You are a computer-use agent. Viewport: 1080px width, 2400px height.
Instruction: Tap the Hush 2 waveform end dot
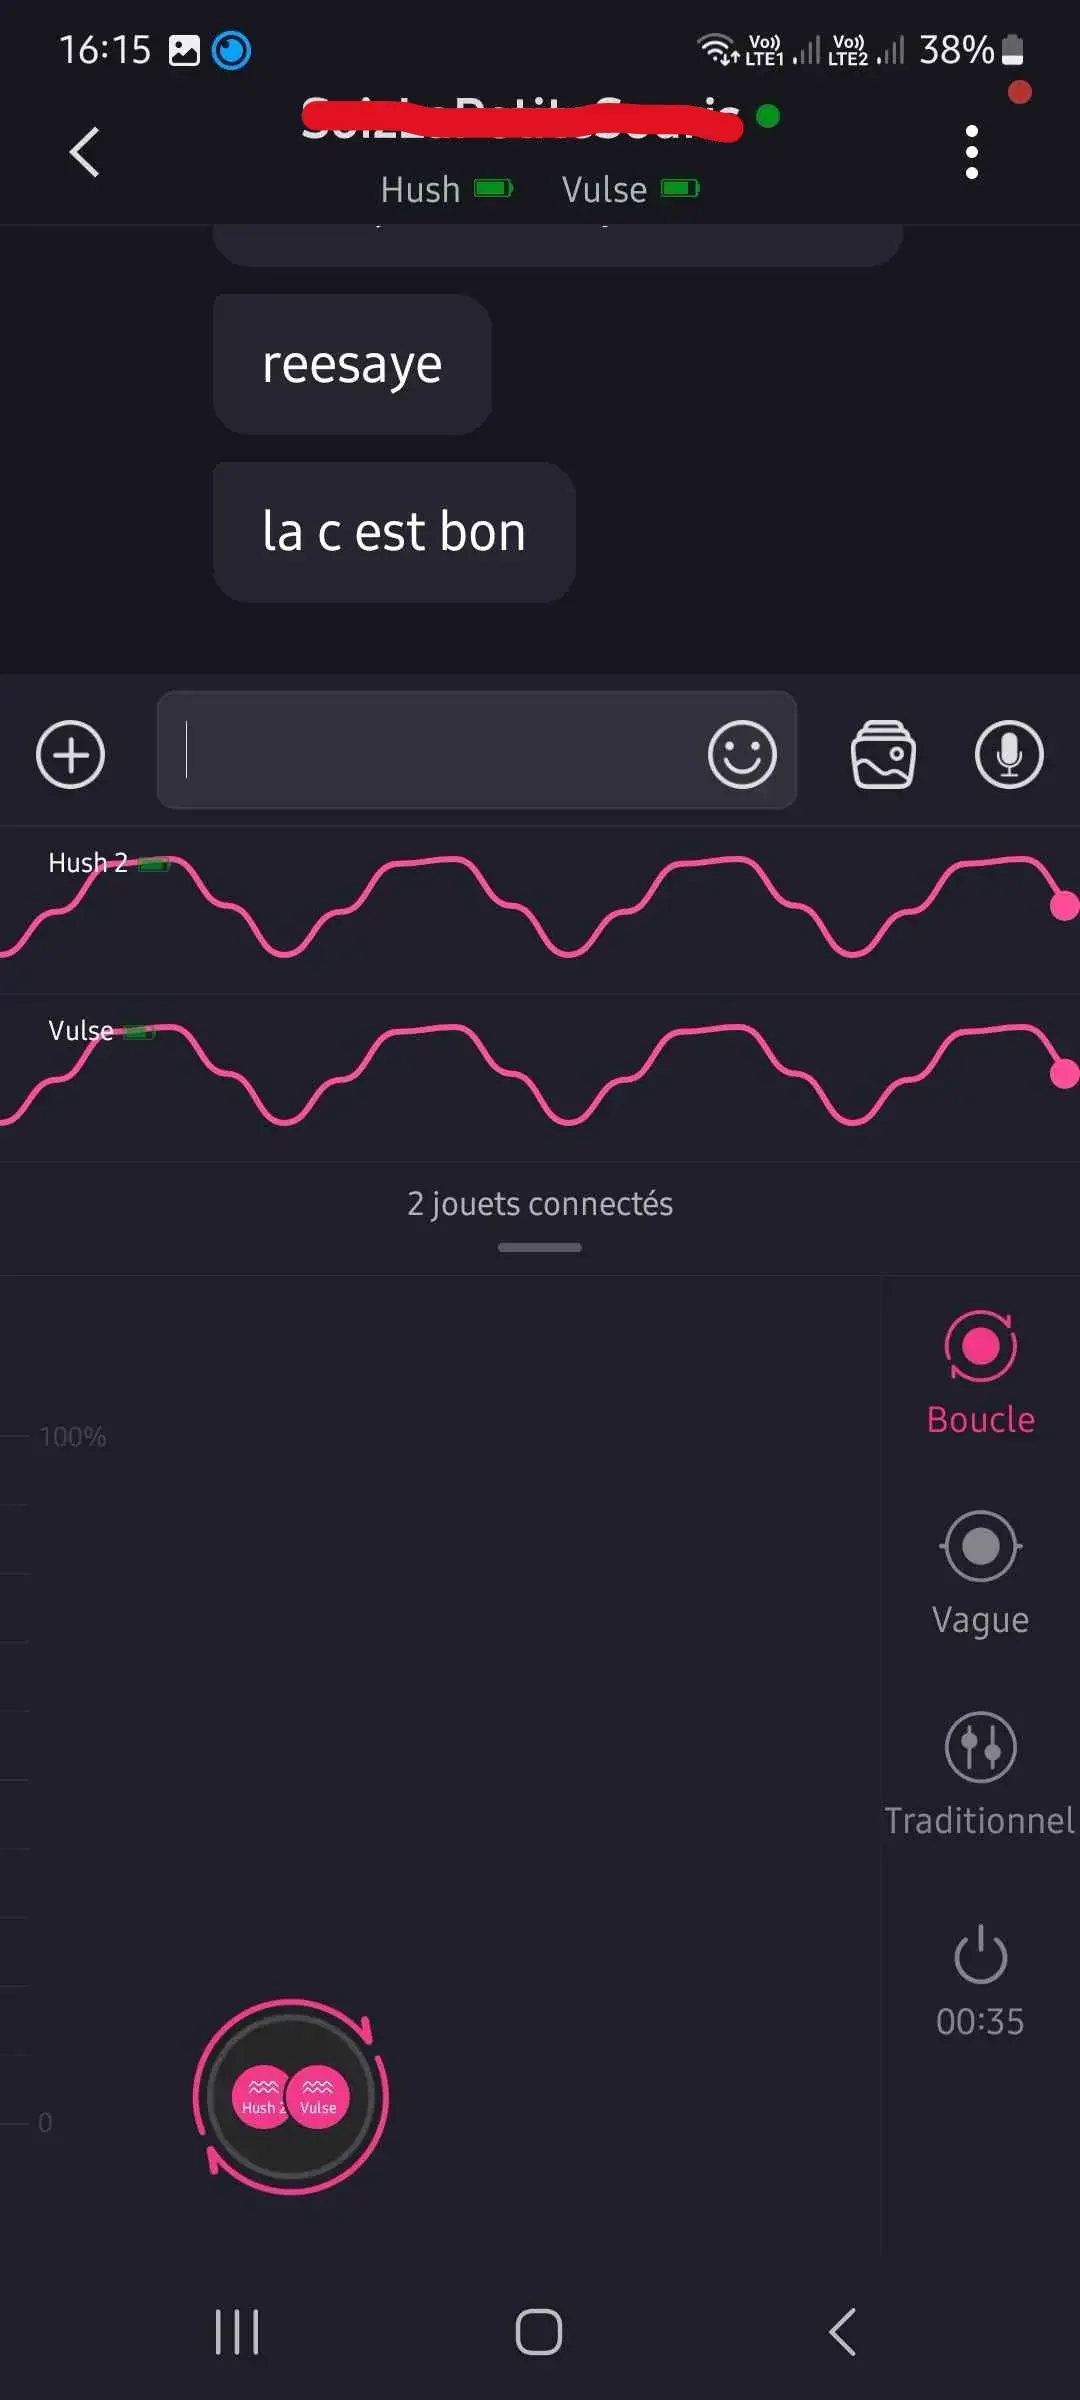1064,906
